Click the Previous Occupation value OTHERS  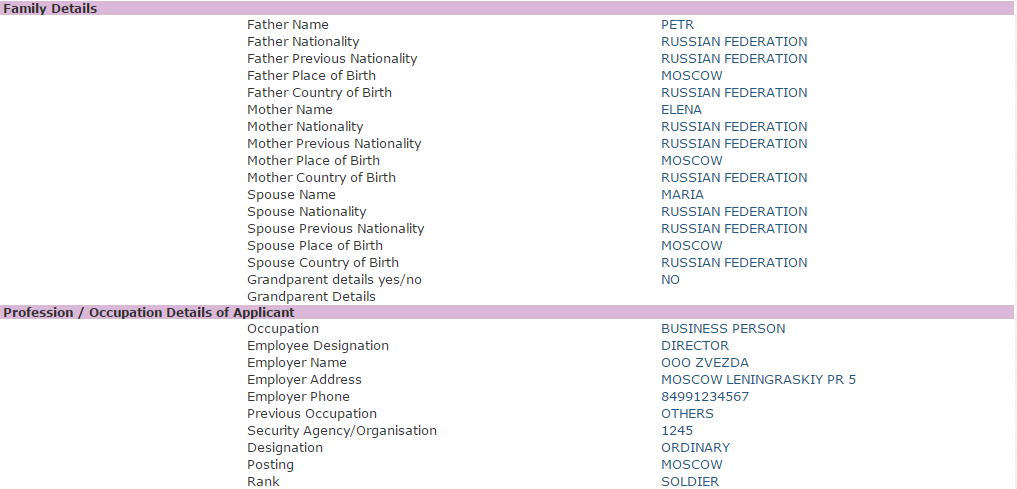click(688, 414)
